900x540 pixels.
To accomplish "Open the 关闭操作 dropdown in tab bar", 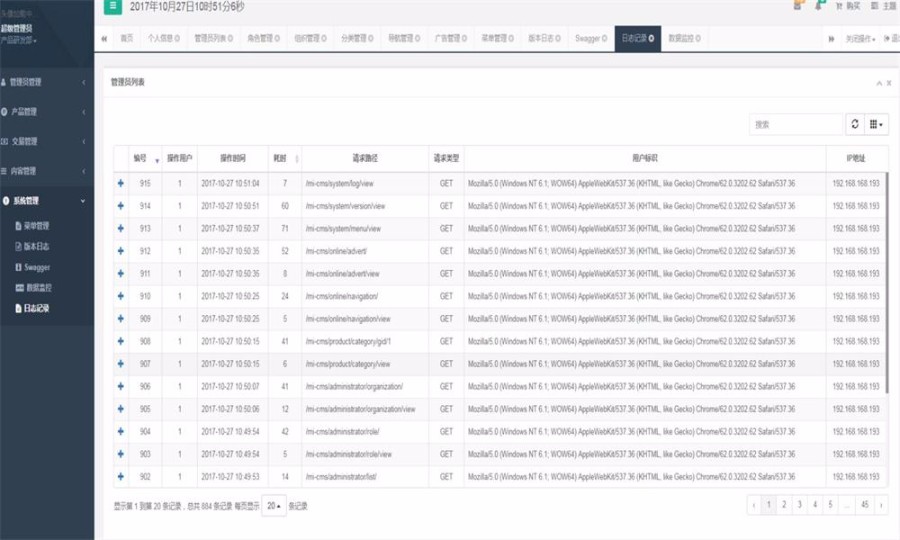I will (x=860, y=39).
